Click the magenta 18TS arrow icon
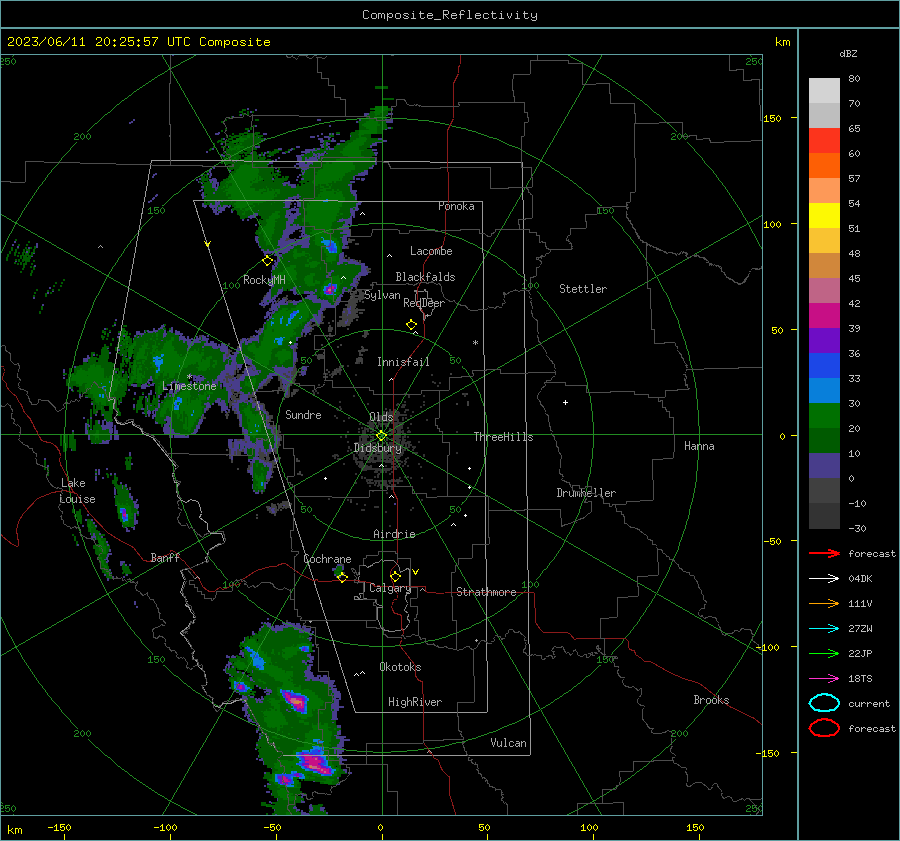 coord(824,679)
